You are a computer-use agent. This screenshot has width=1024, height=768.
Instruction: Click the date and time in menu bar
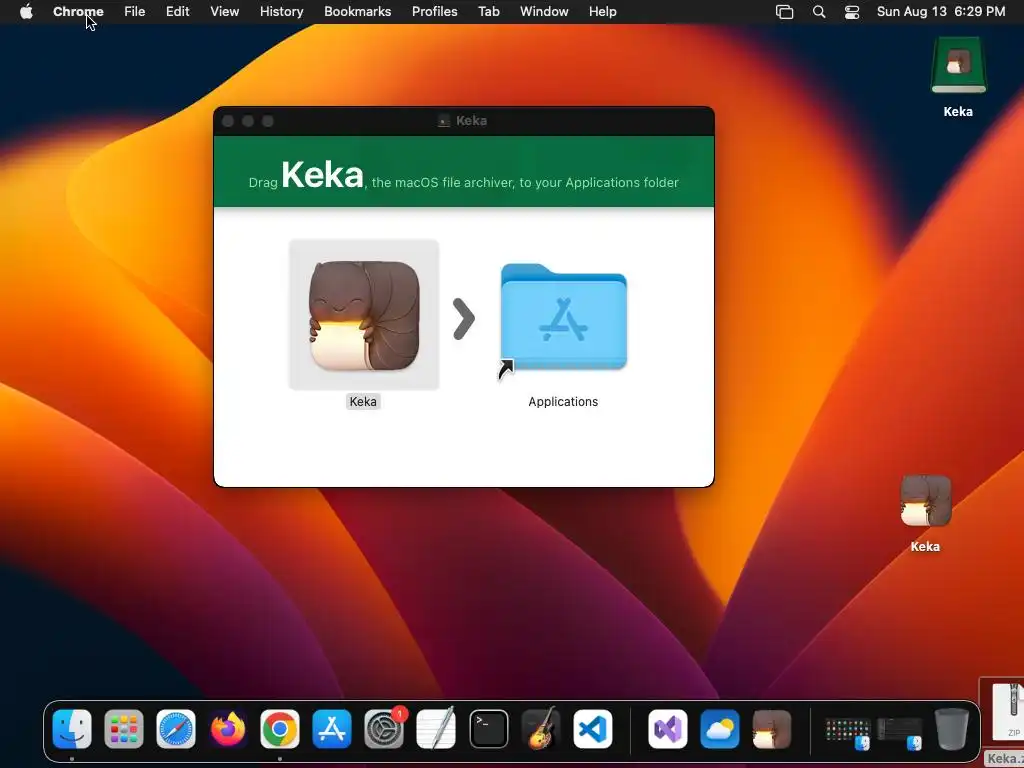pyautogui.click(x=941, y=11)
